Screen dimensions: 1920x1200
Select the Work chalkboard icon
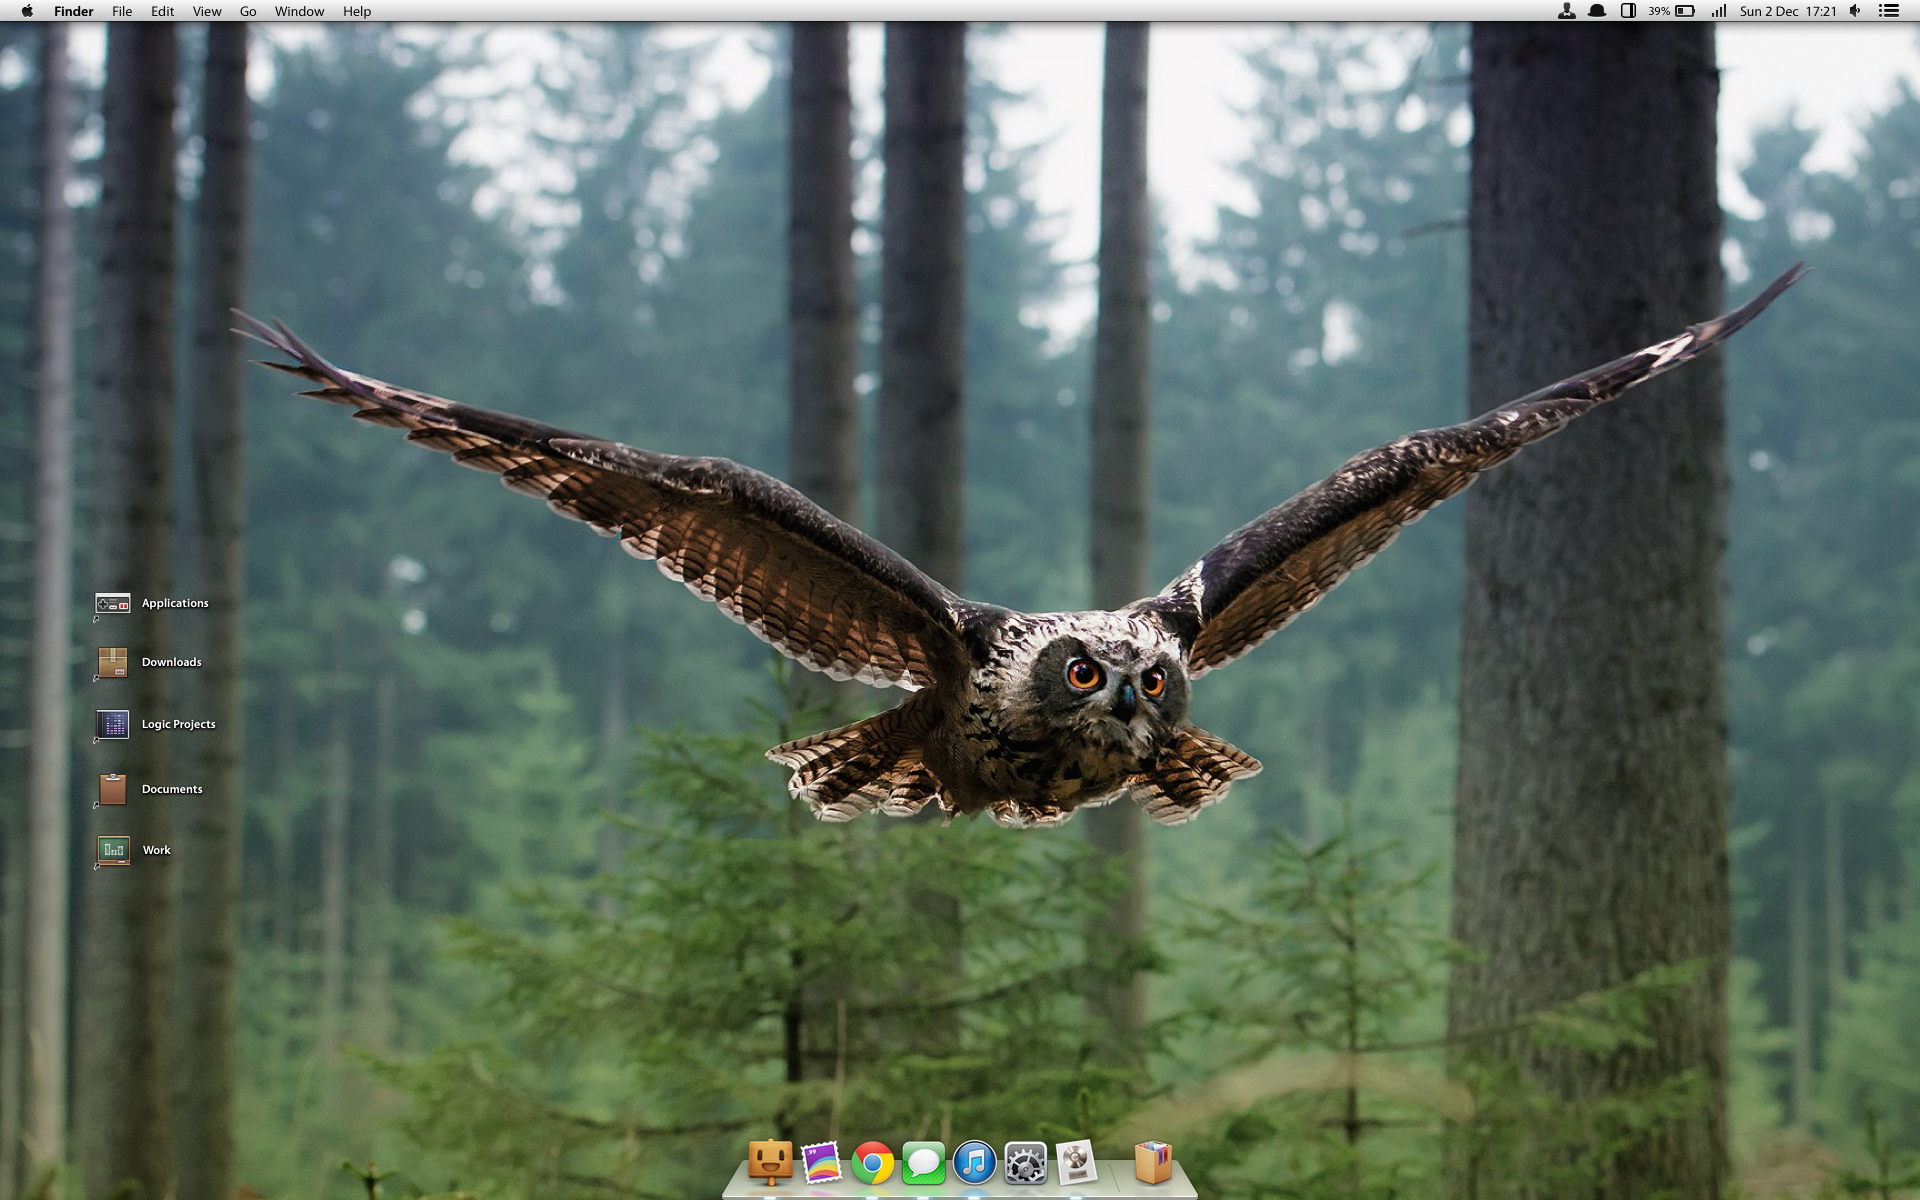pos(113,850)
